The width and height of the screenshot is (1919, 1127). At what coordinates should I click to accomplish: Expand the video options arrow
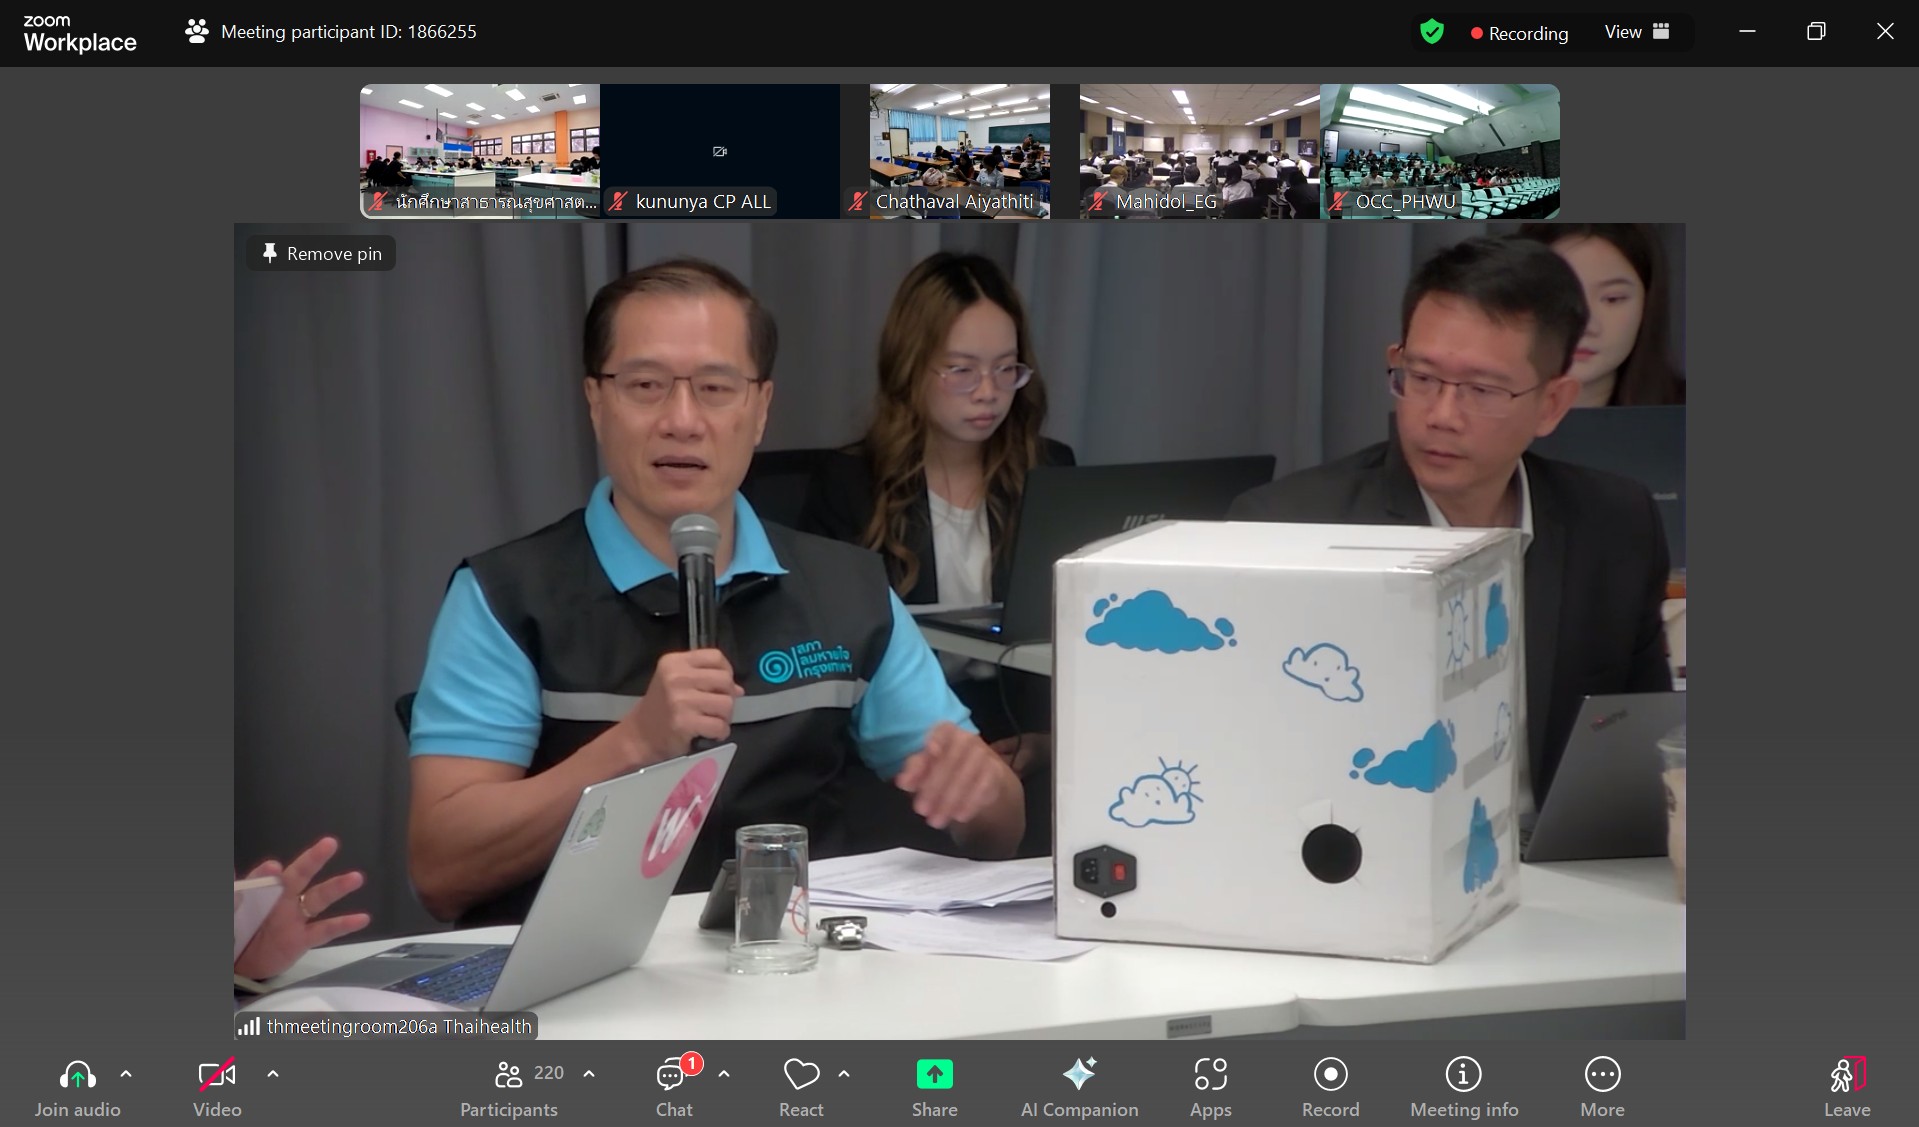click(273, 1074)
